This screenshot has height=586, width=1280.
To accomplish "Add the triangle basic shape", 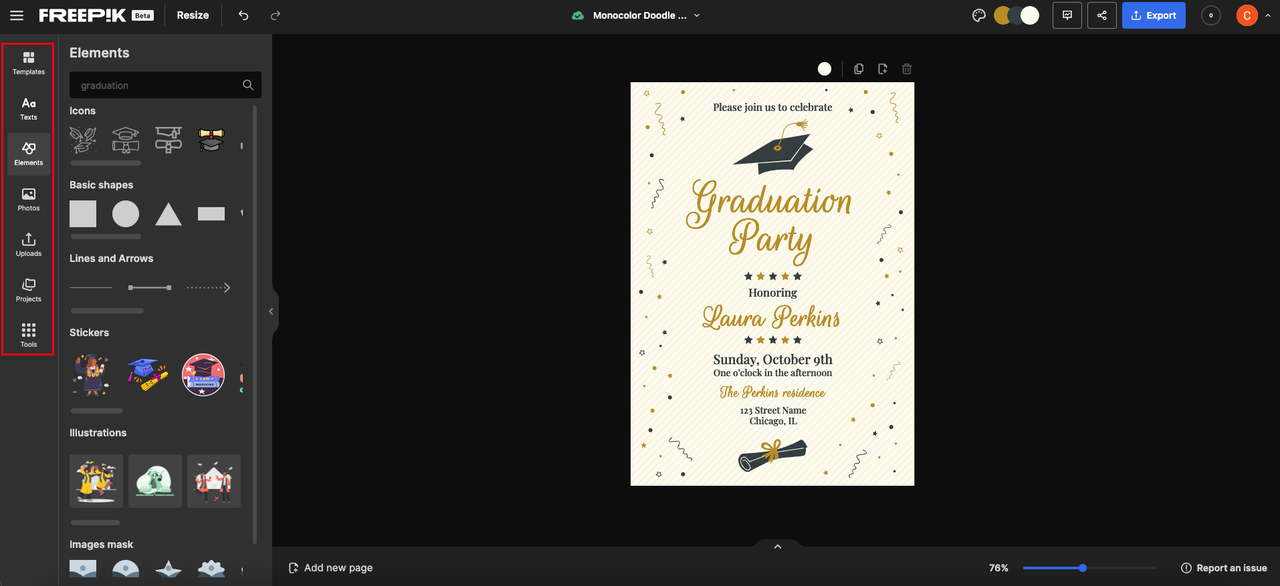I will (168, 213).
